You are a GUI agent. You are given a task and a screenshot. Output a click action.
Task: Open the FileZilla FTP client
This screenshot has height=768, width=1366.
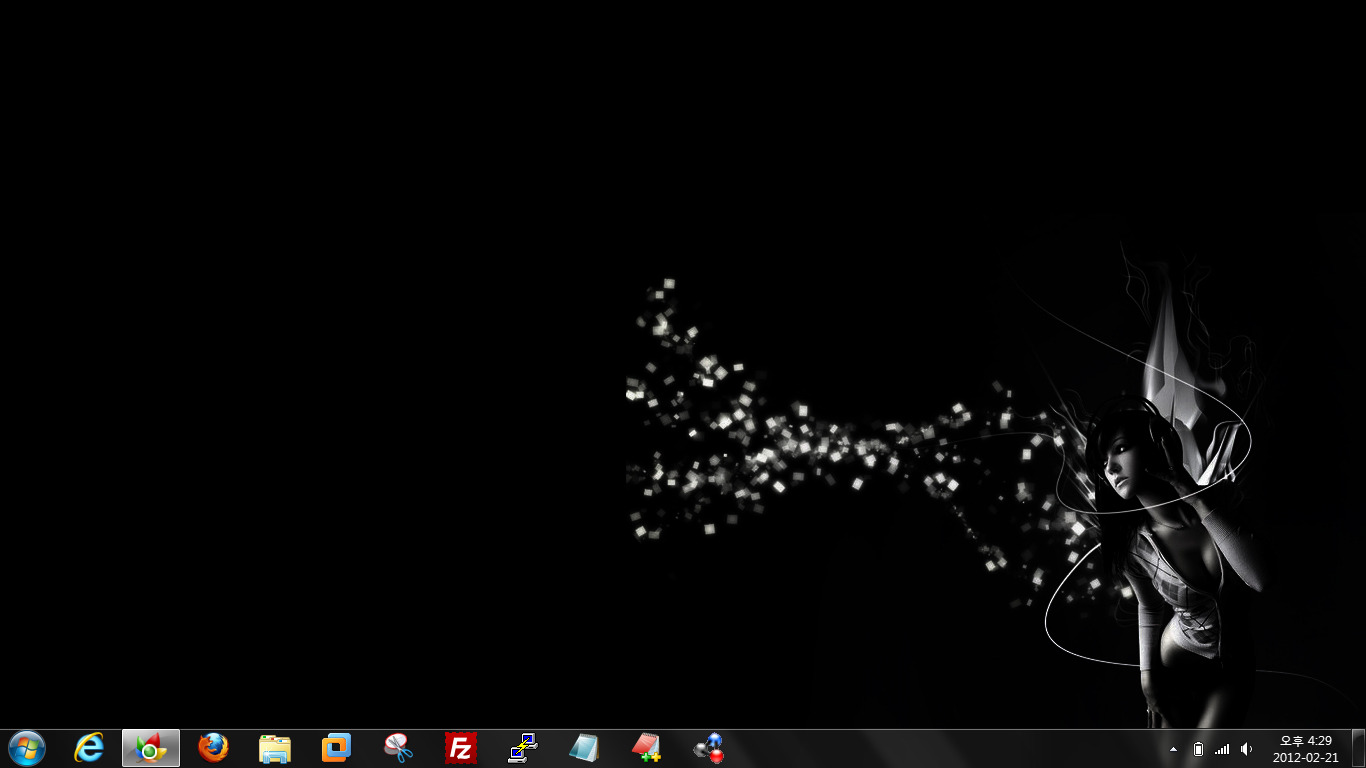pos(461,748)
